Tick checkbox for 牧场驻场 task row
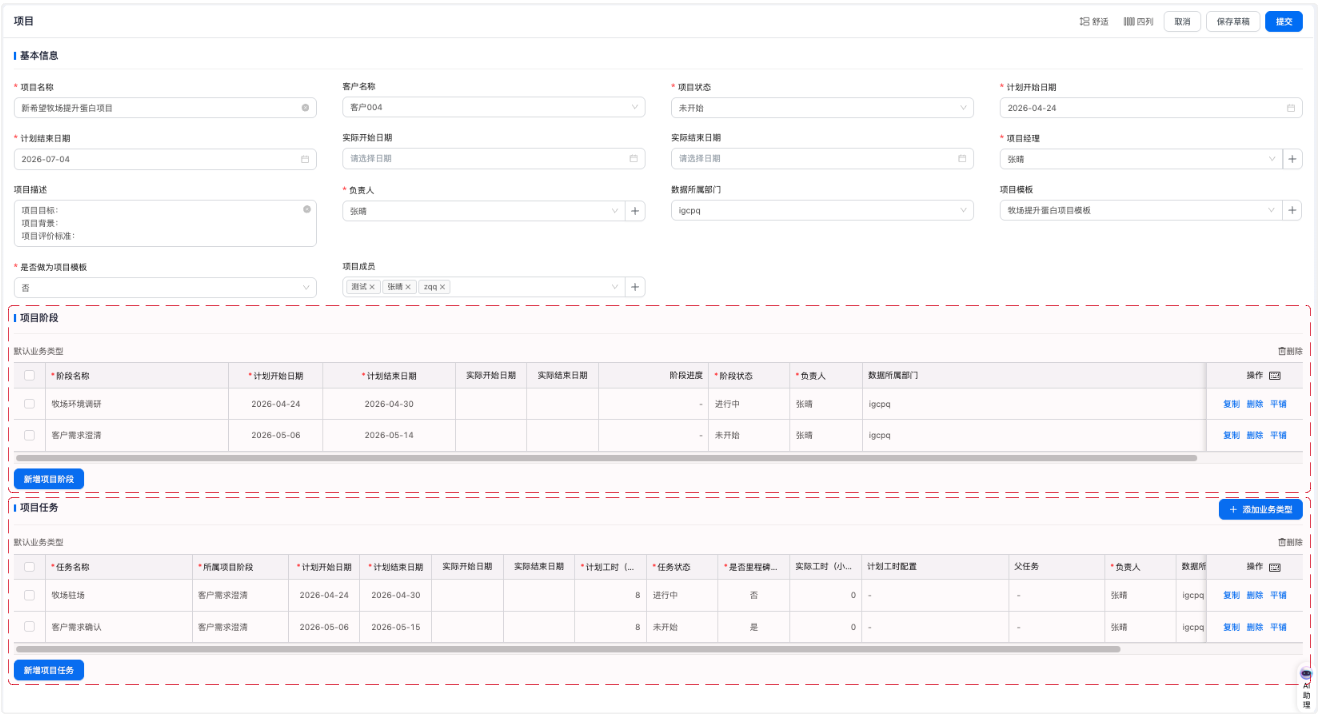This screenshot has width=1321, height=720. tap(29, 595)
